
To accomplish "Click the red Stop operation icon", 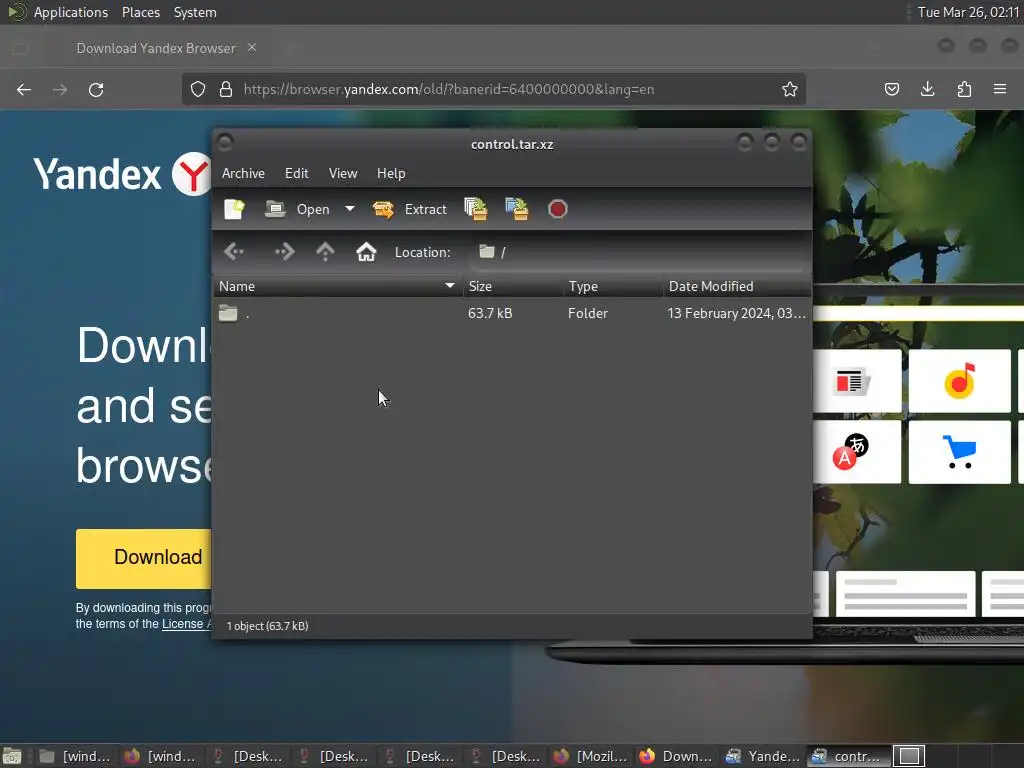I will (x=558, y=209).
